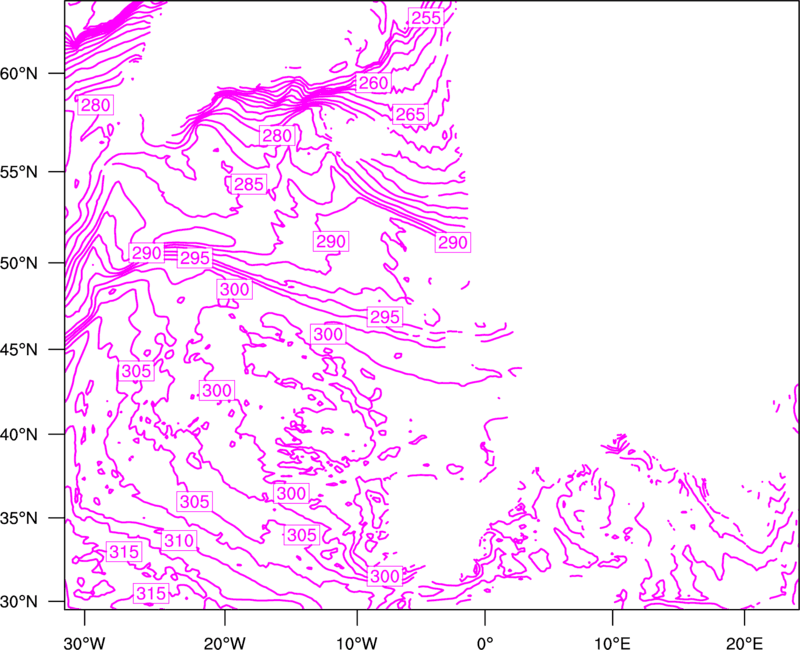Click the 255 contour label
800x650 pixels.
(x=426, y=18)
